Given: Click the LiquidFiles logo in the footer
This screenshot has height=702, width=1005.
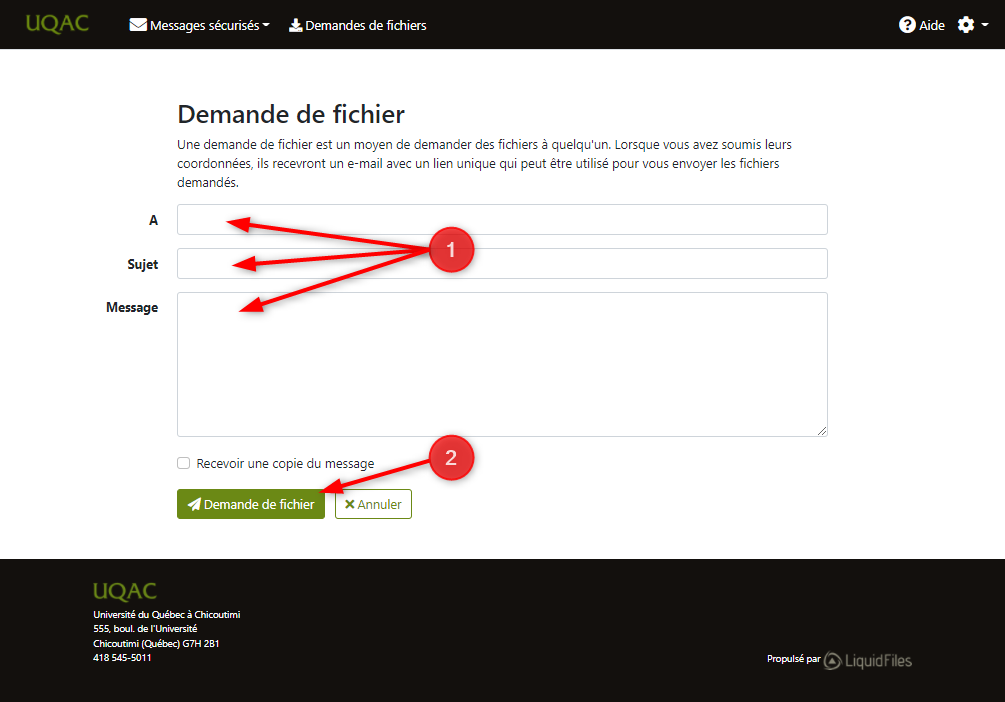Looking at the screenshot, I should 867,660.
